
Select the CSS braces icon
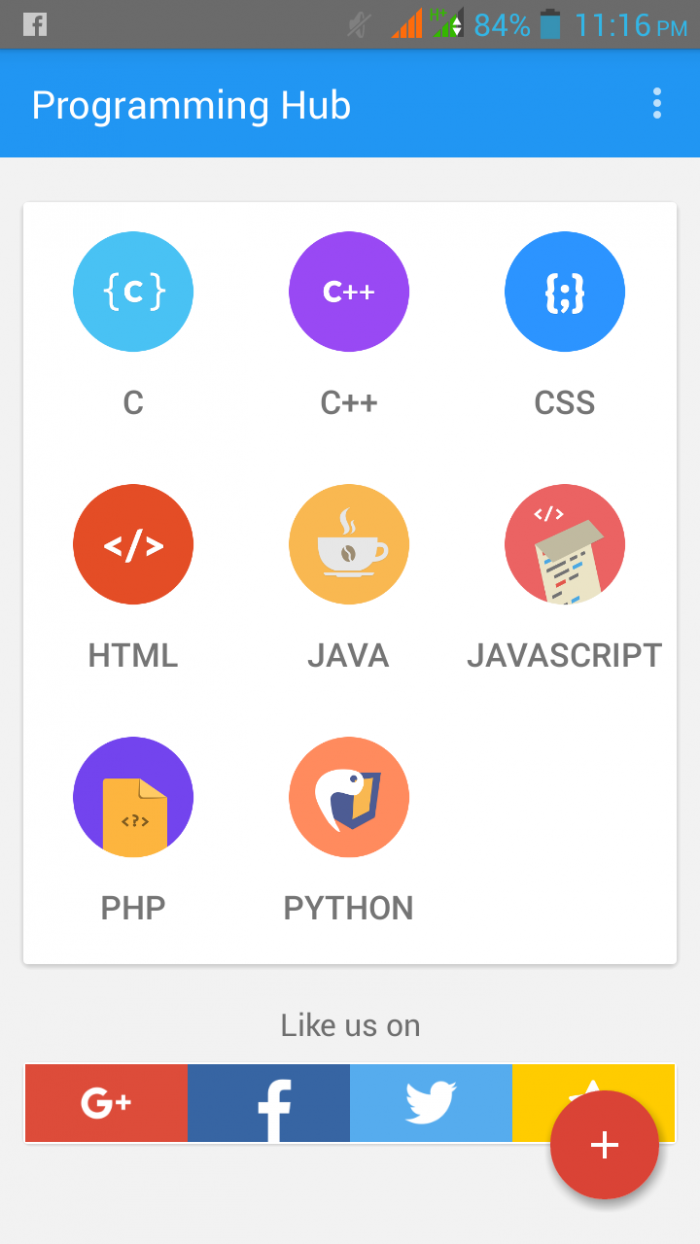565,292
